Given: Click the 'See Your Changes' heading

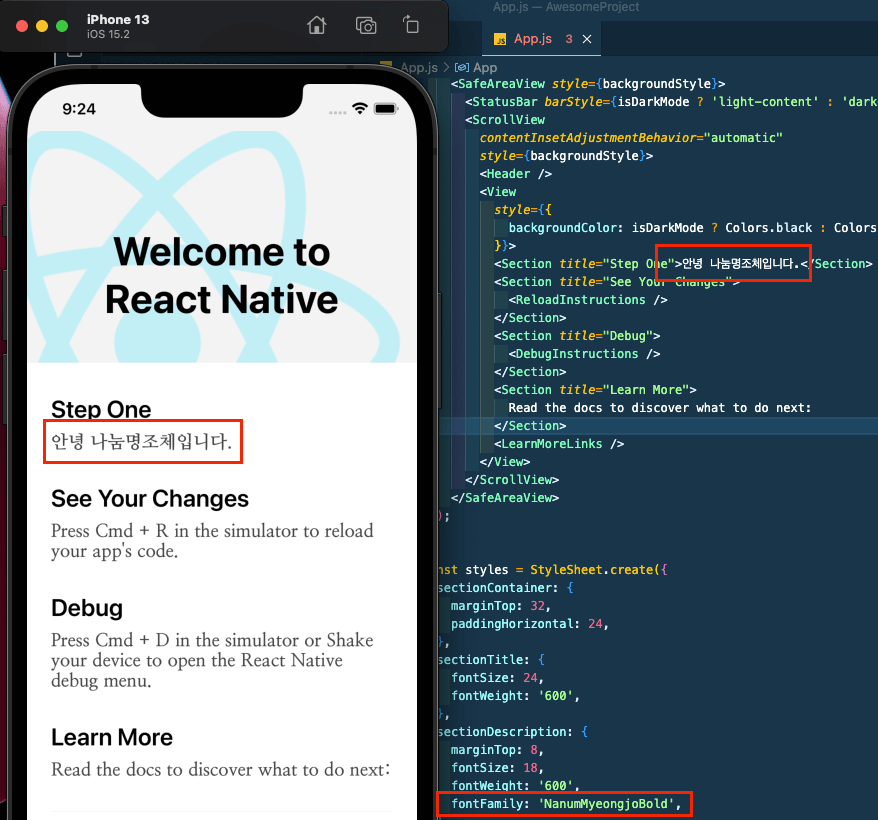Looking at the screenshot, I should (x=150, y=498).
